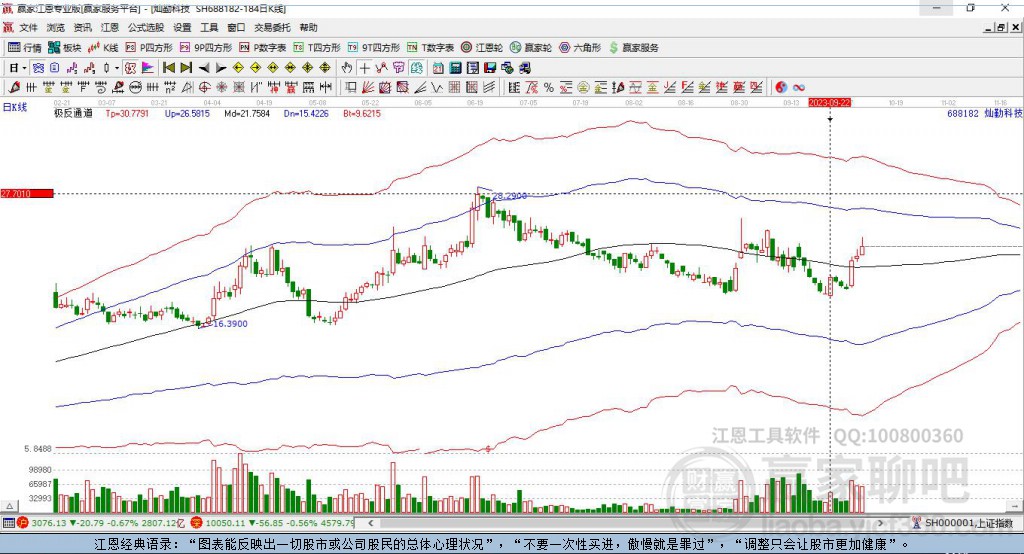
Task: Open the P数字表 tool
Action: (263, 48)
